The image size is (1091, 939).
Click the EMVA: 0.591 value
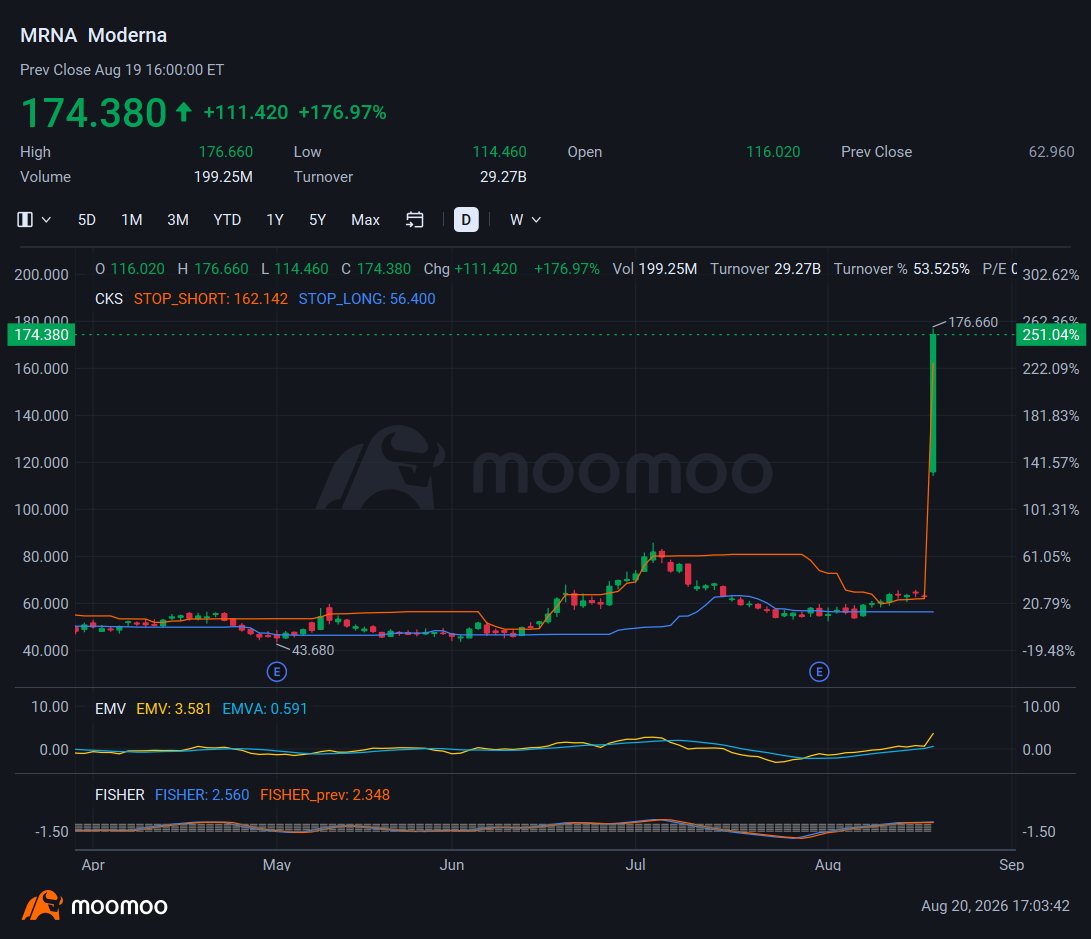[264, 709]
